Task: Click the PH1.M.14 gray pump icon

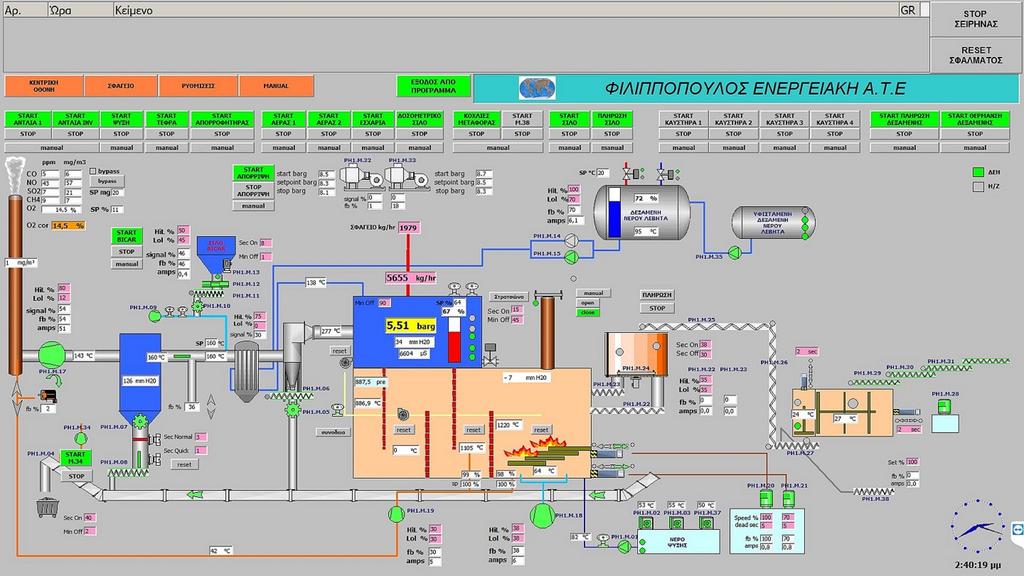Action: [x=571, y=240]
